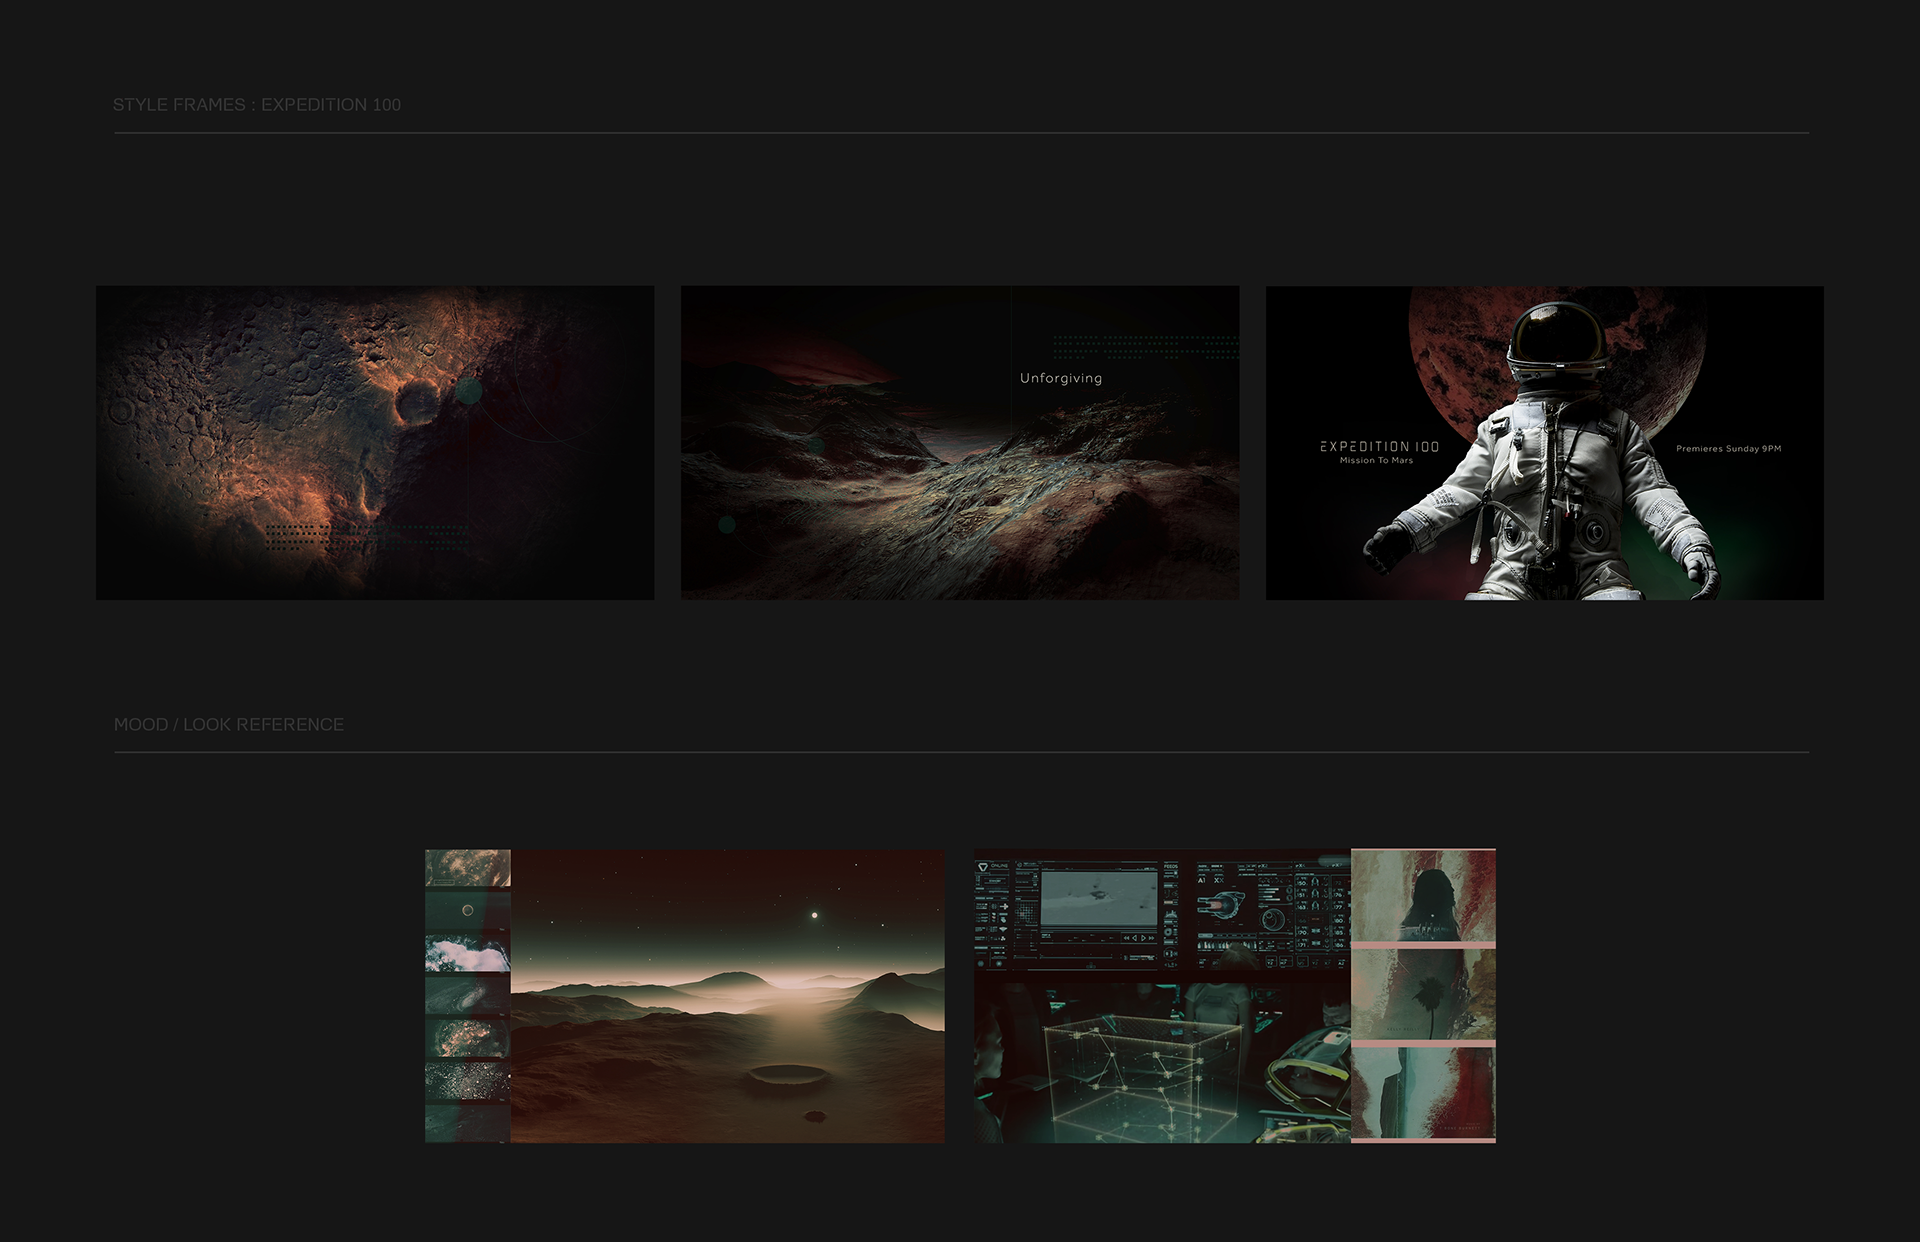Click the spacecraft diagram icon in HUD
The image size is (1920, 1242).
[x=1222, y=907]
